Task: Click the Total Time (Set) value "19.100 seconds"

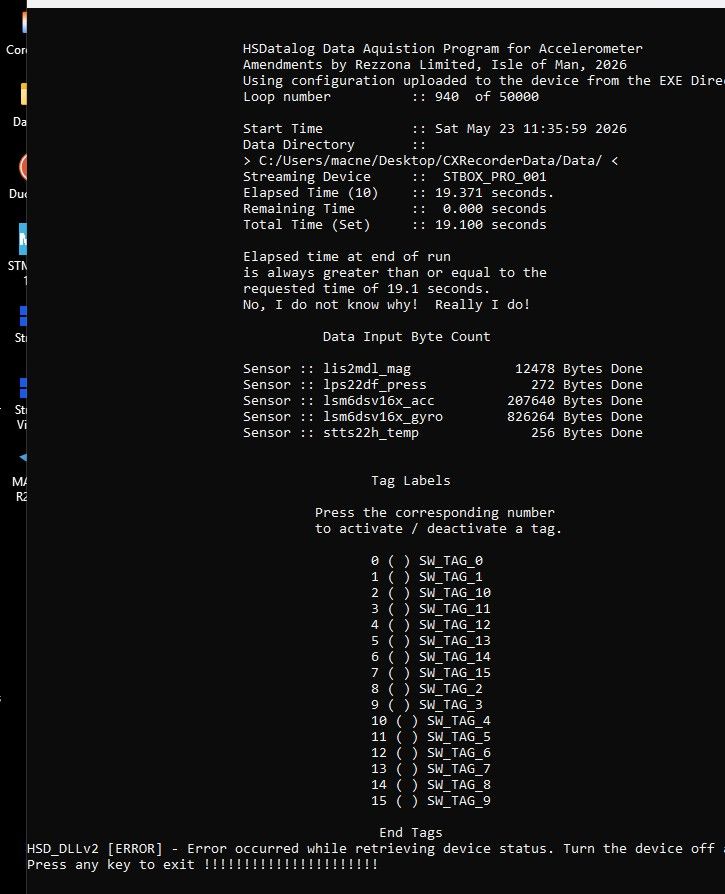Action: tap(491, 225)
